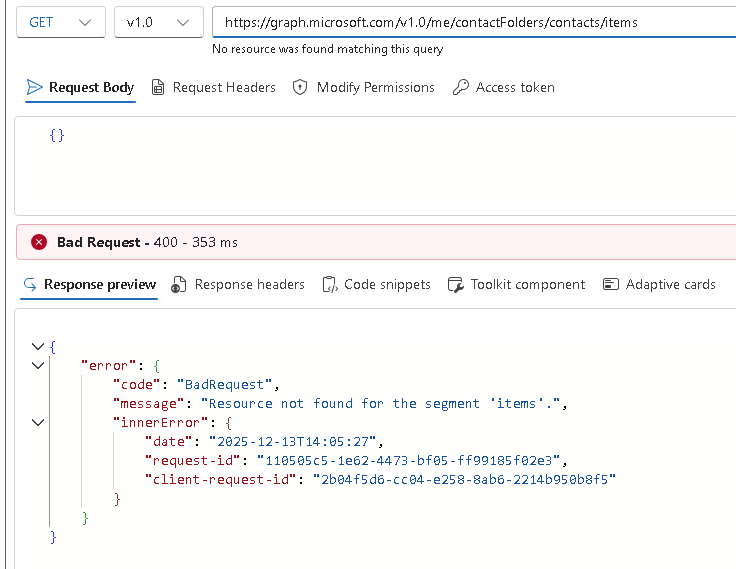Click the Access token key icon
This screenshot has height=569, width=736.
point(460,87)
